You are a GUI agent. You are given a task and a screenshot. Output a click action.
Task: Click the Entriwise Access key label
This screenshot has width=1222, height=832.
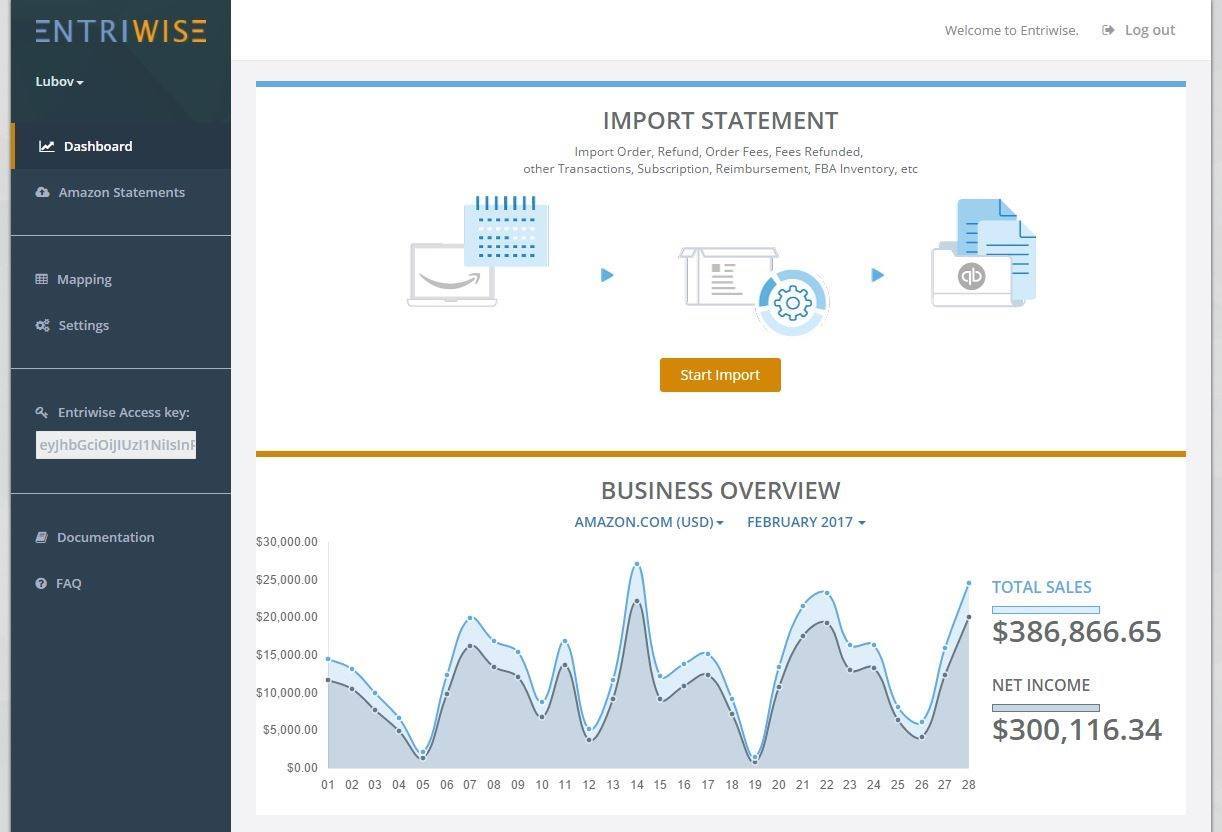click(x=124, y=412)
